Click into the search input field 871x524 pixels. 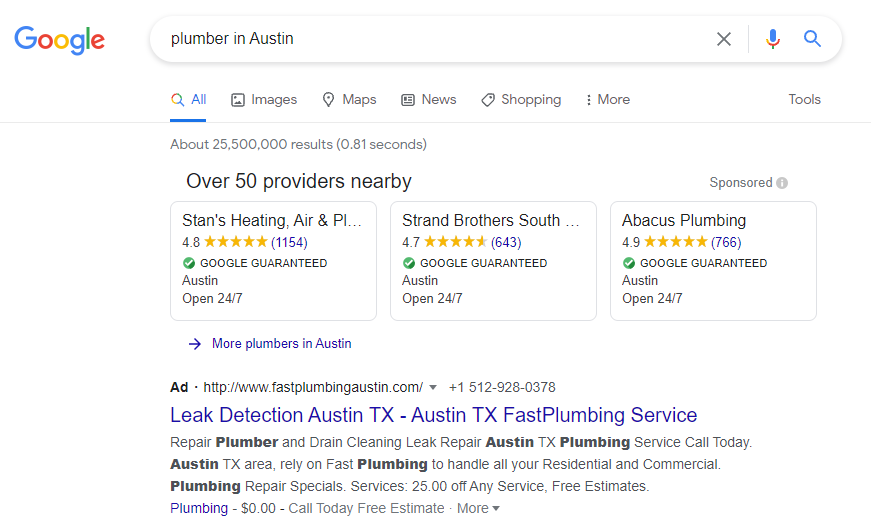[x=430, y=39]
